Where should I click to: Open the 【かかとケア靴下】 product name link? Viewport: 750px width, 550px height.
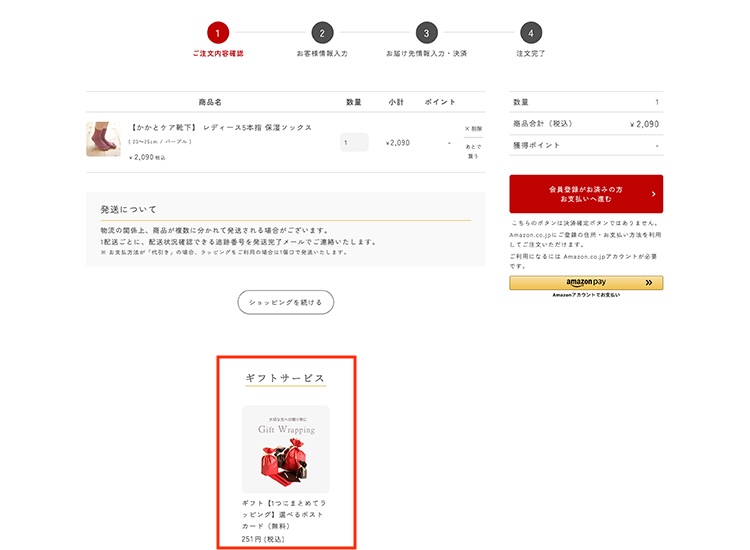(x=221, y=128)
